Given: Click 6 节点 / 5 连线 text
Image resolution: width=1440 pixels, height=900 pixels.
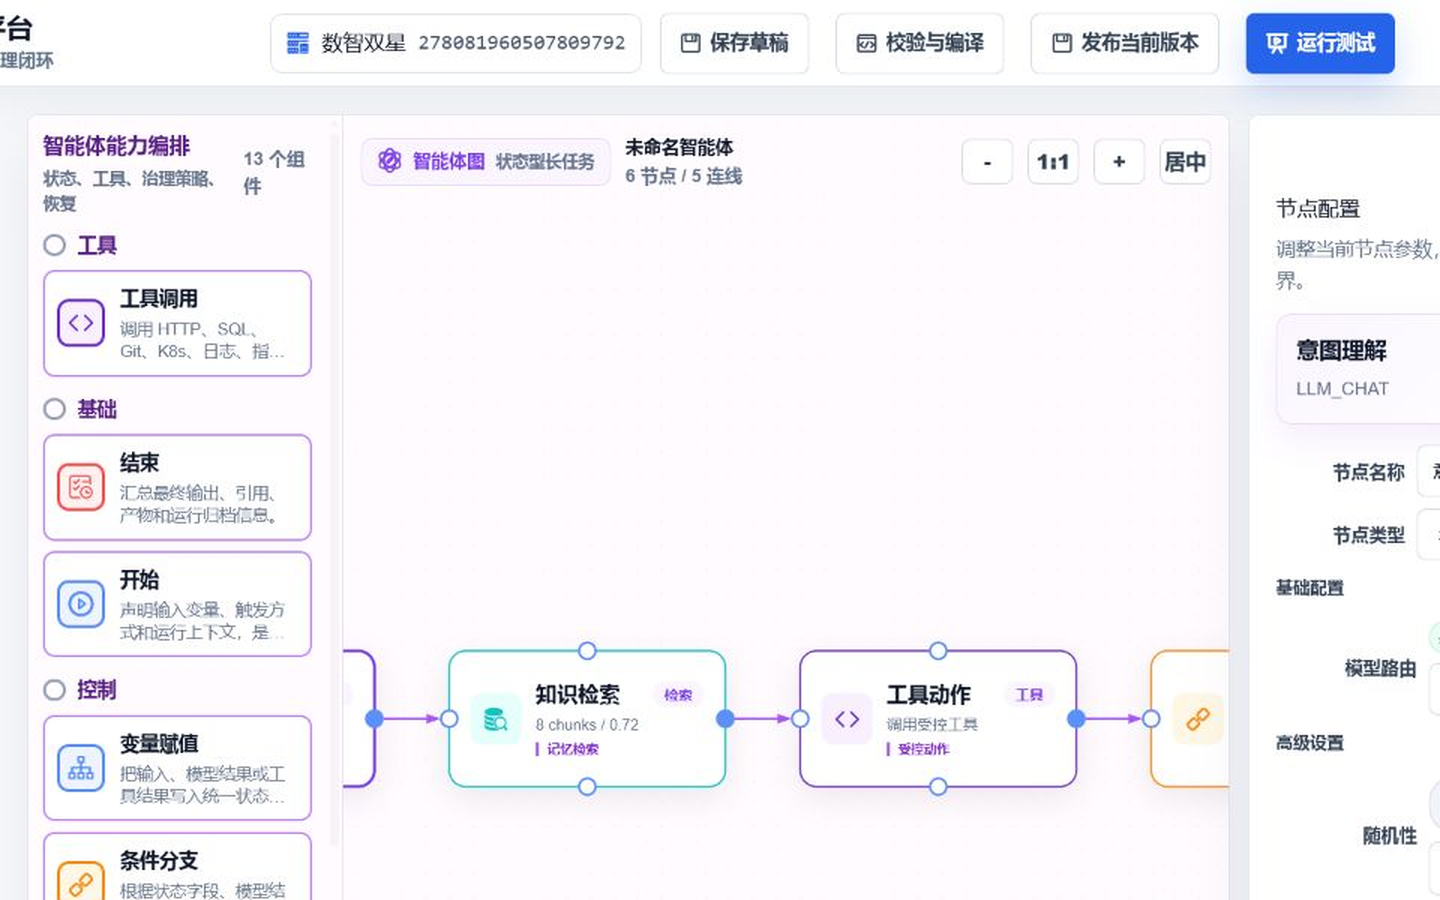Looking at the screenshot, I should point(684,176).
